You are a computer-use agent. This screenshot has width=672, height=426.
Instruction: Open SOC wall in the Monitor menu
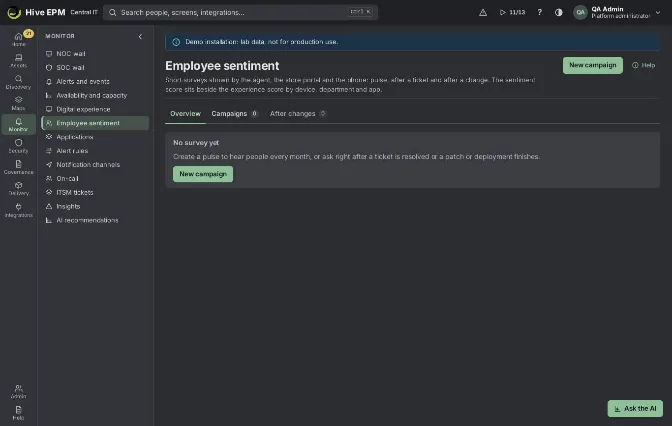tap(95, 67)
